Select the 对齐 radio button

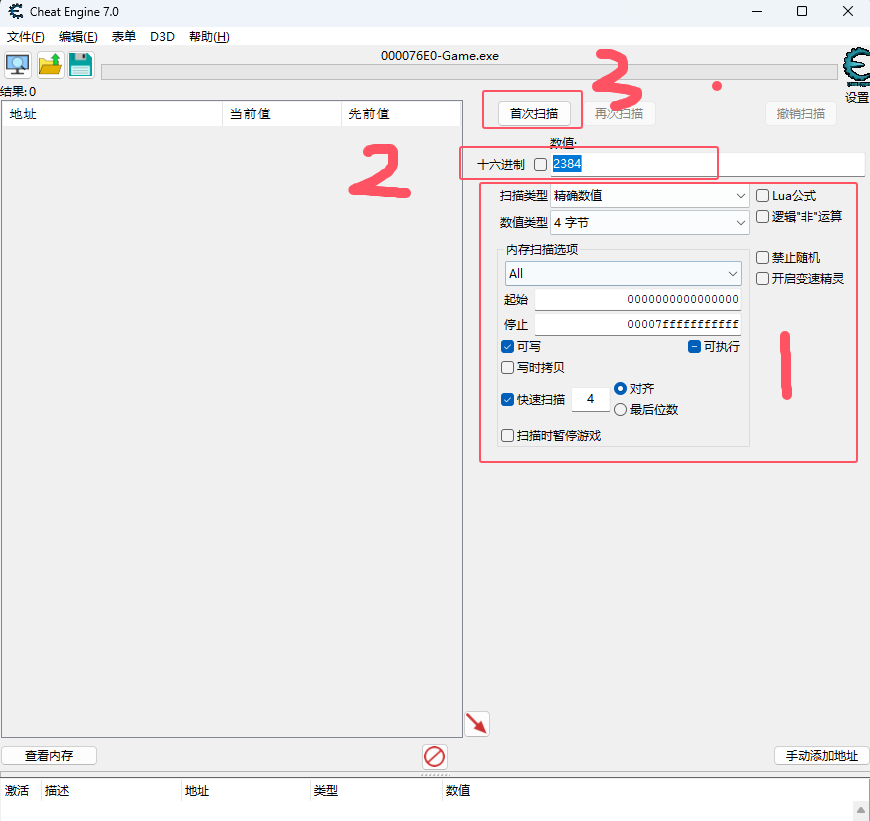click(620, 388)
